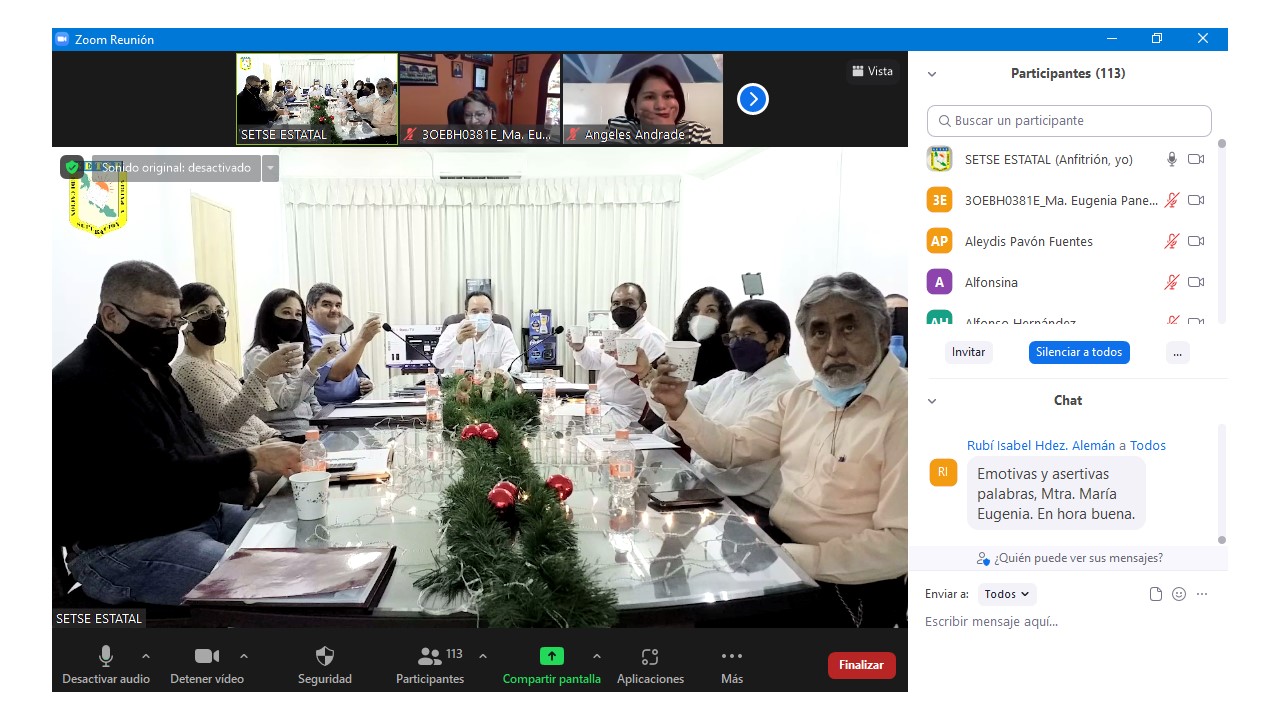Image resolution: width=1280 pixels, height=720 pixels.
Task: Click the AP avatar of Aleydis Pavón
Action: point(939,241)
